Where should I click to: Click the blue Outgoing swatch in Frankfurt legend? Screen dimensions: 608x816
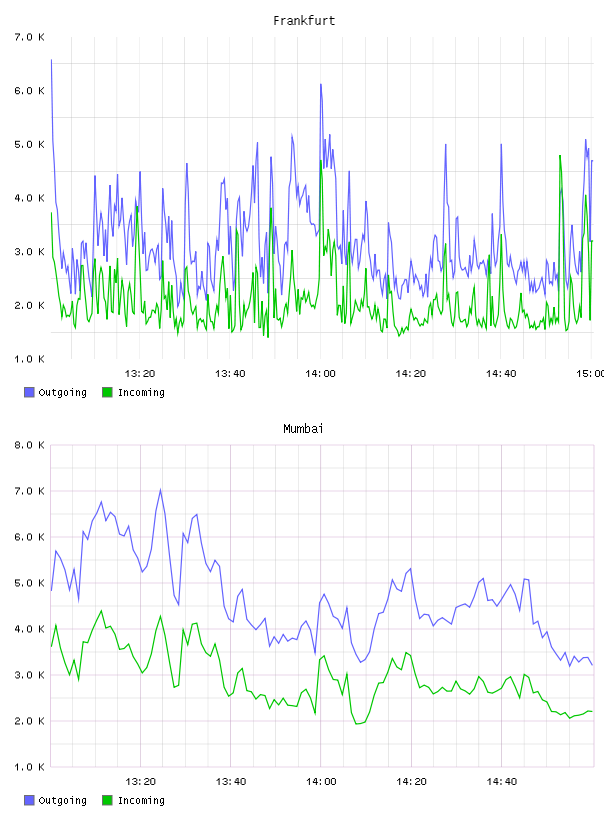coord(29,392)
